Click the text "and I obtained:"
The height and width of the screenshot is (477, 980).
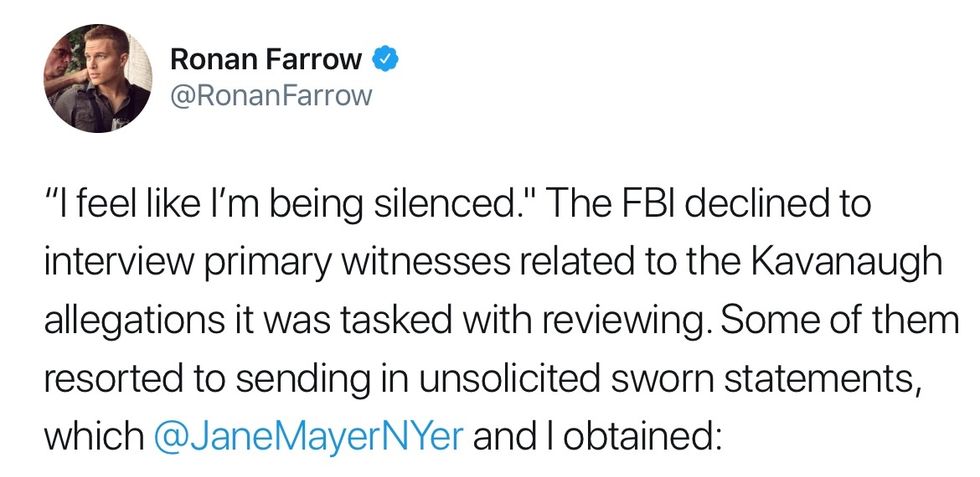598,436
